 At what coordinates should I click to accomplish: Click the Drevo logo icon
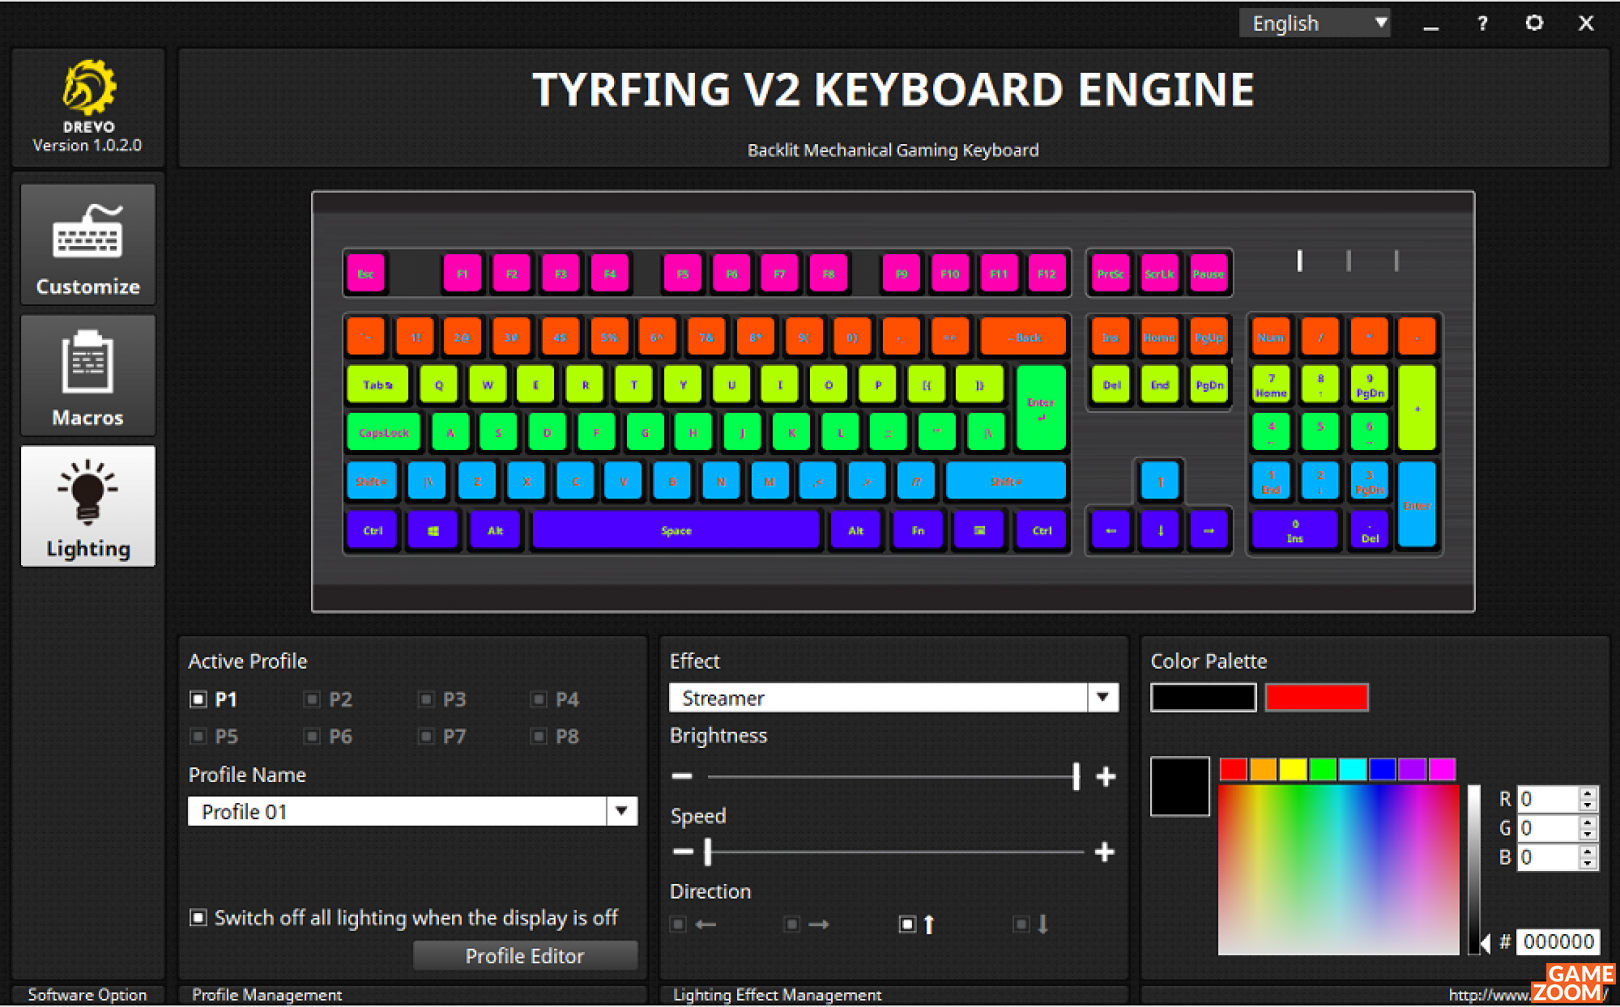pyautogui.click(x=88, y=87)
